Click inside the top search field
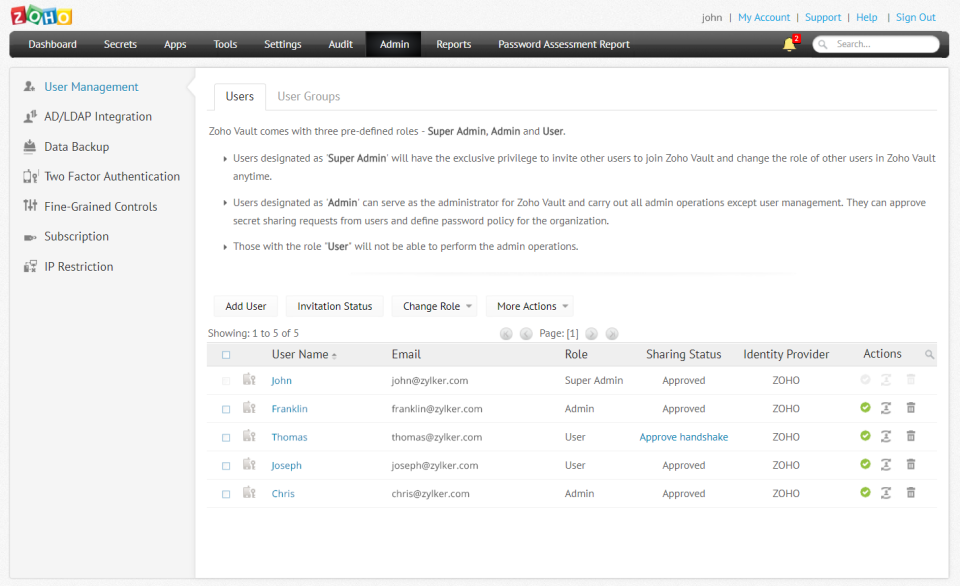960x586 pixels. click(x=880, y=44)
